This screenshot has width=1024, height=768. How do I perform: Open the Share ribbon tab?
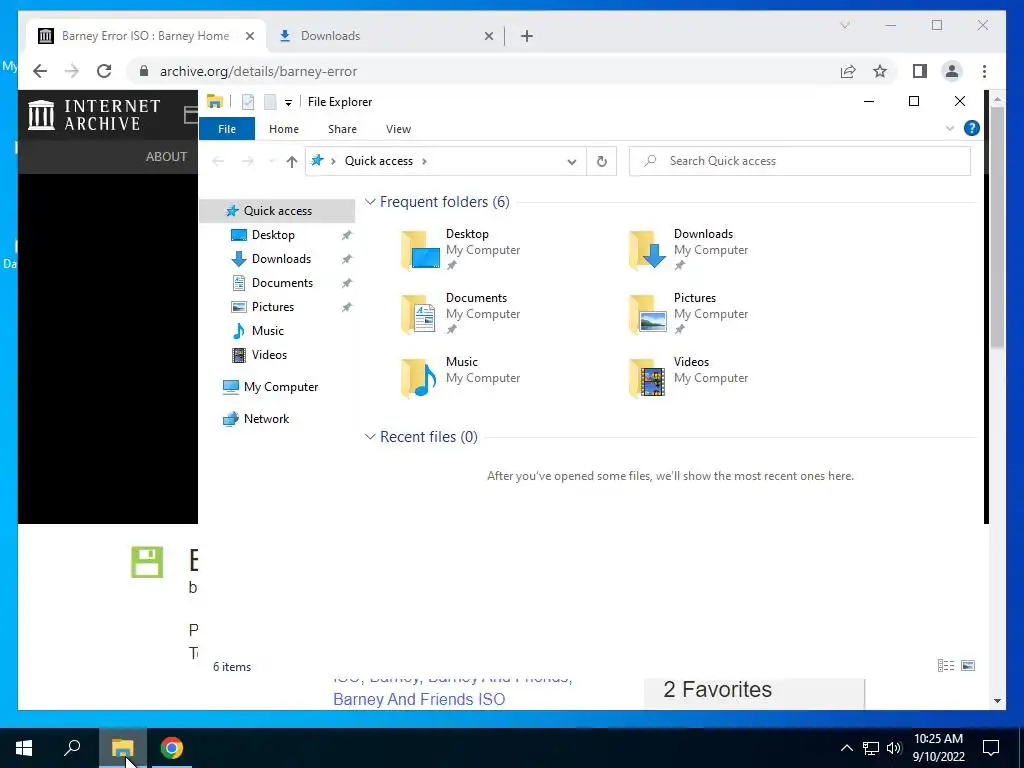point(342,129)
